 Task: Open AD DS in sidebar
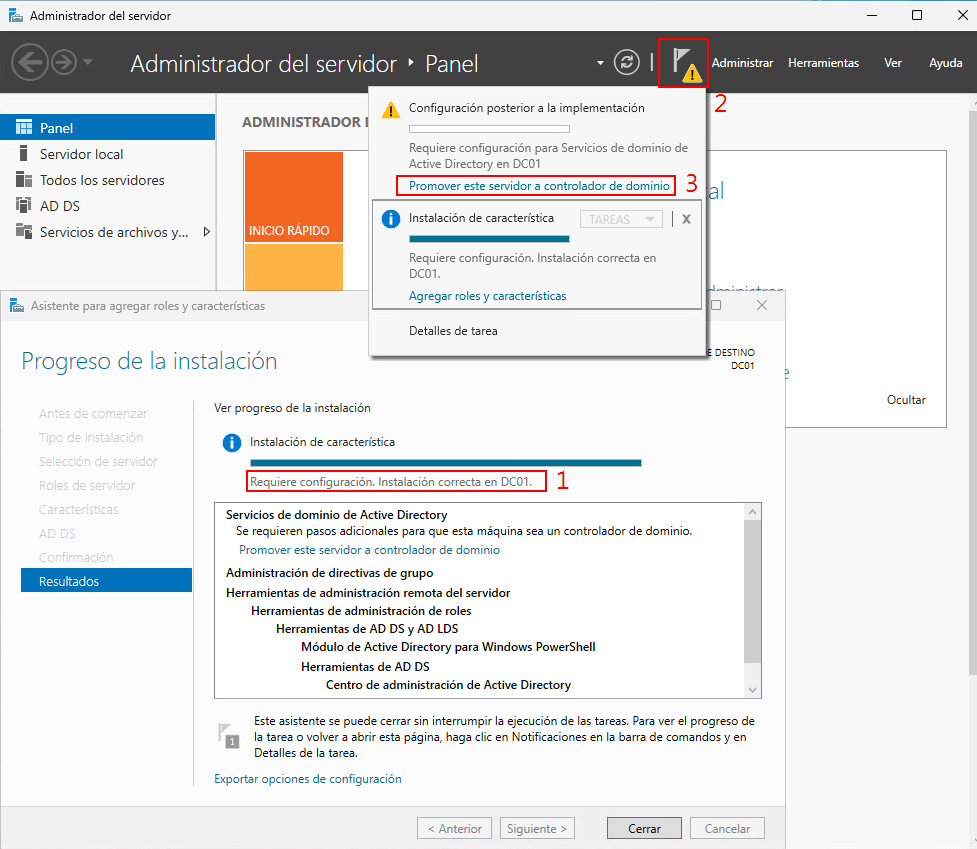pos(59,206)
